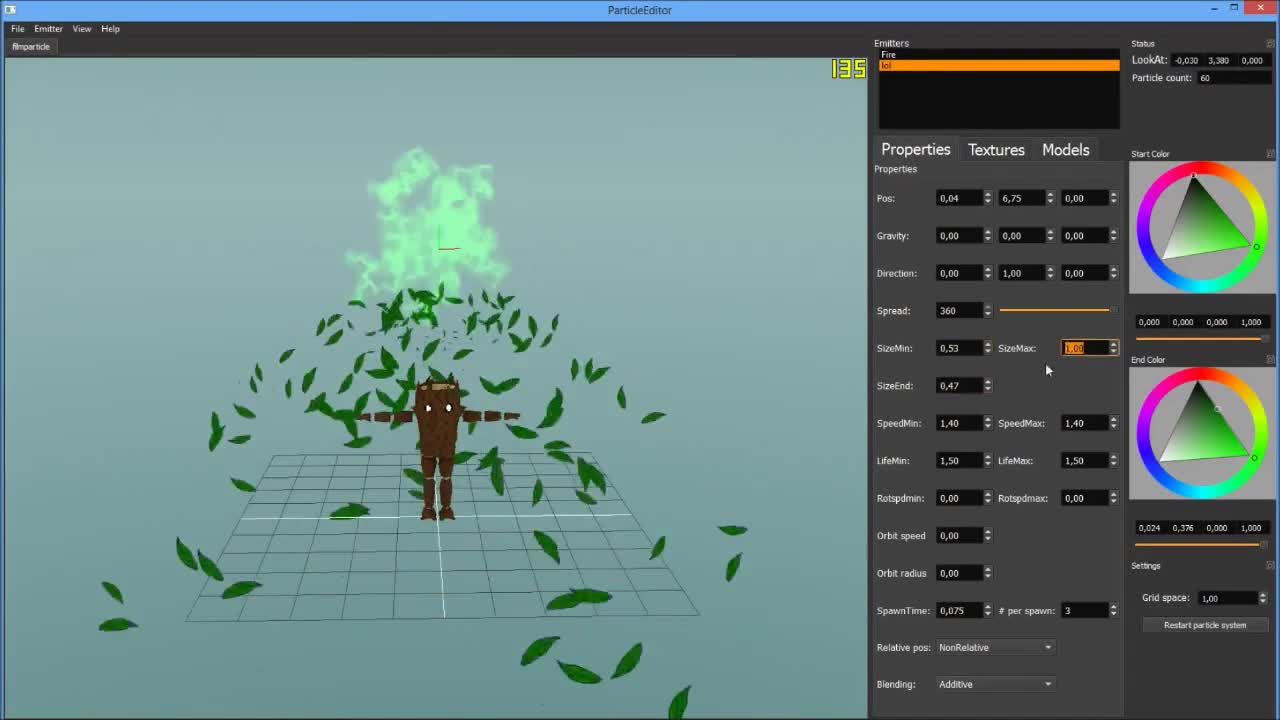This screenshot has width=1280, height=720.
Task: Click the Direction Y field showing 1,00
Action: [1021, 273]
